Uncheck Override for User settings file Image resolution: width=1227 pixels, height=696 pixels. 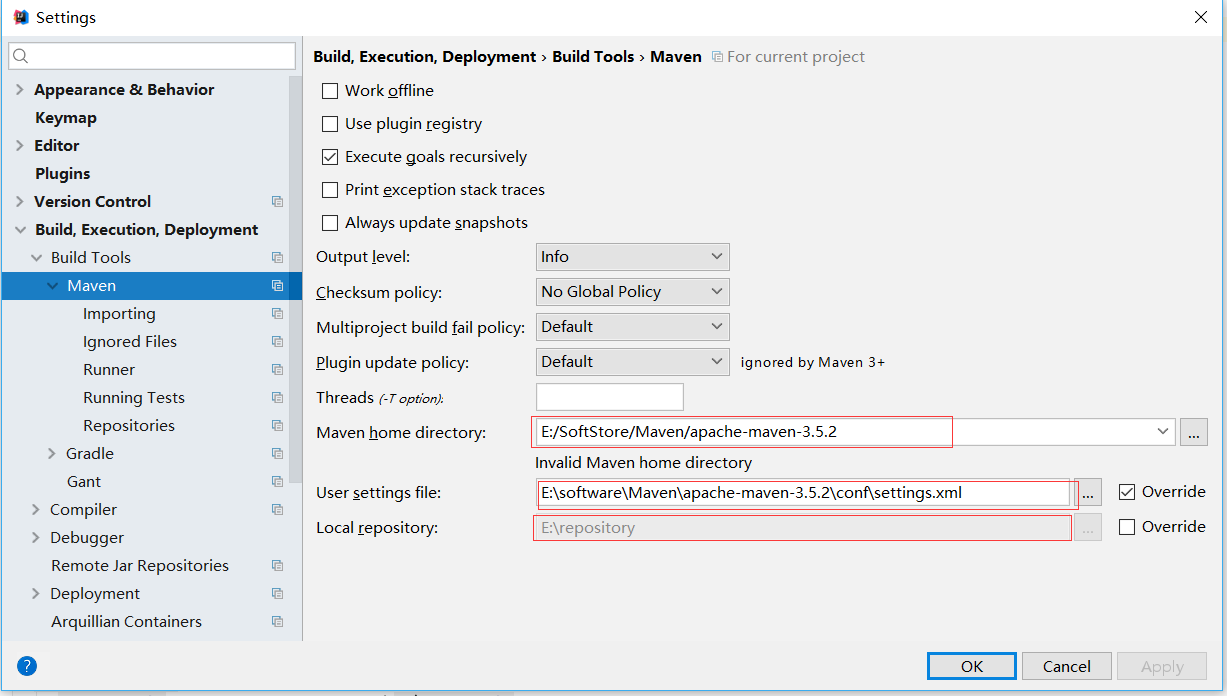[1127, 492]
